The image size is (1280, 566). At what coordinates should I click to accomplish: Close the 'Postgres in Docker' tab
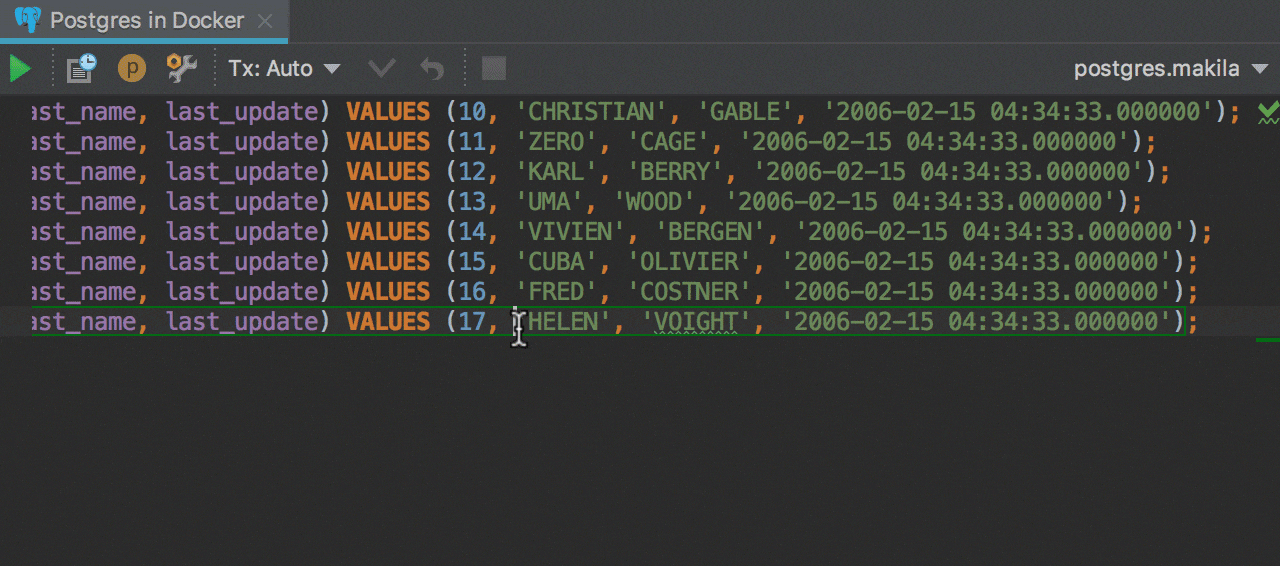coord(264,21)
